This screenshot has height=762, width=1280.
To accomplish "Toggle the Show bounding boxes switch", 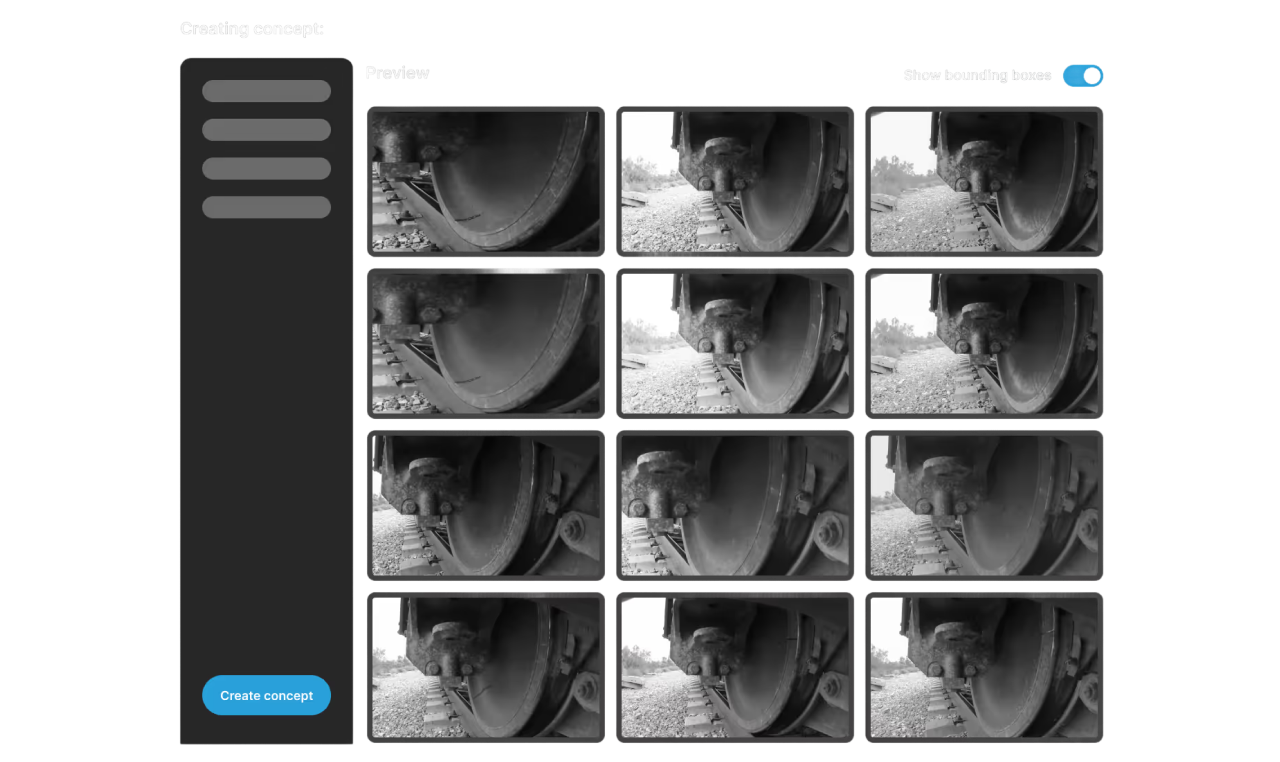I will pos(1082,76).
